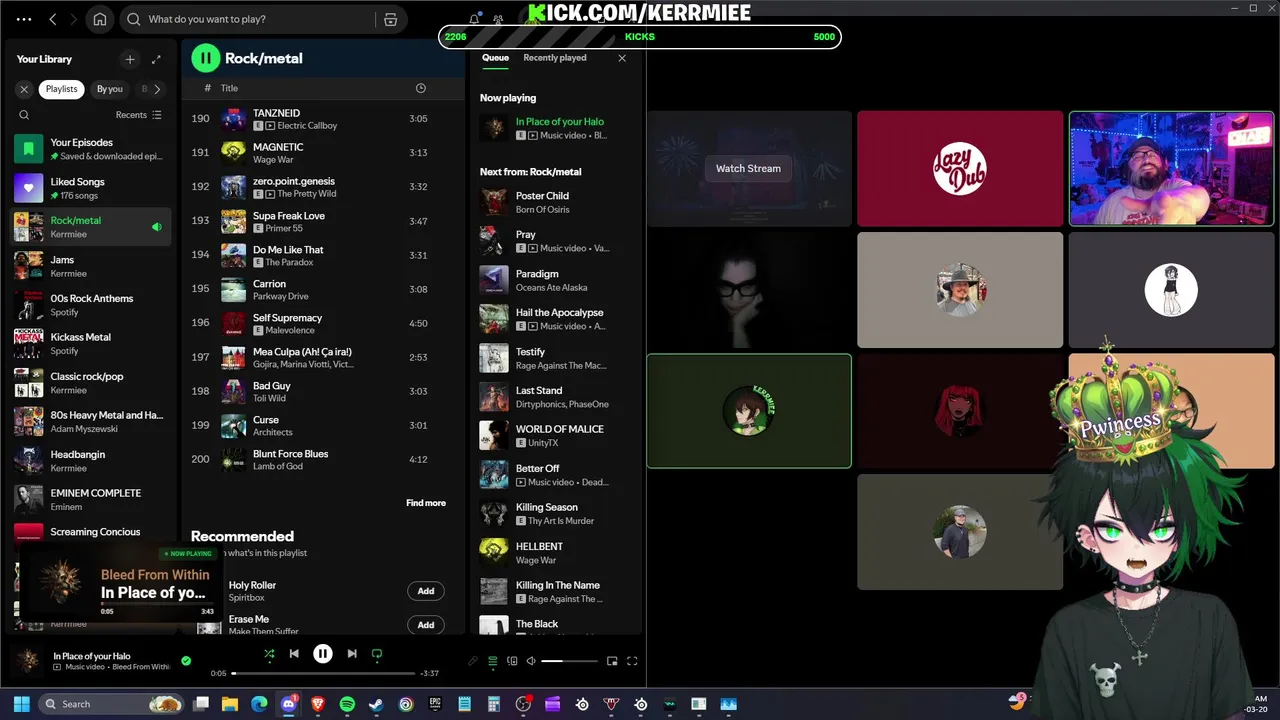
Task: Open Windows Start menu
Action: [x=21, y=704]
